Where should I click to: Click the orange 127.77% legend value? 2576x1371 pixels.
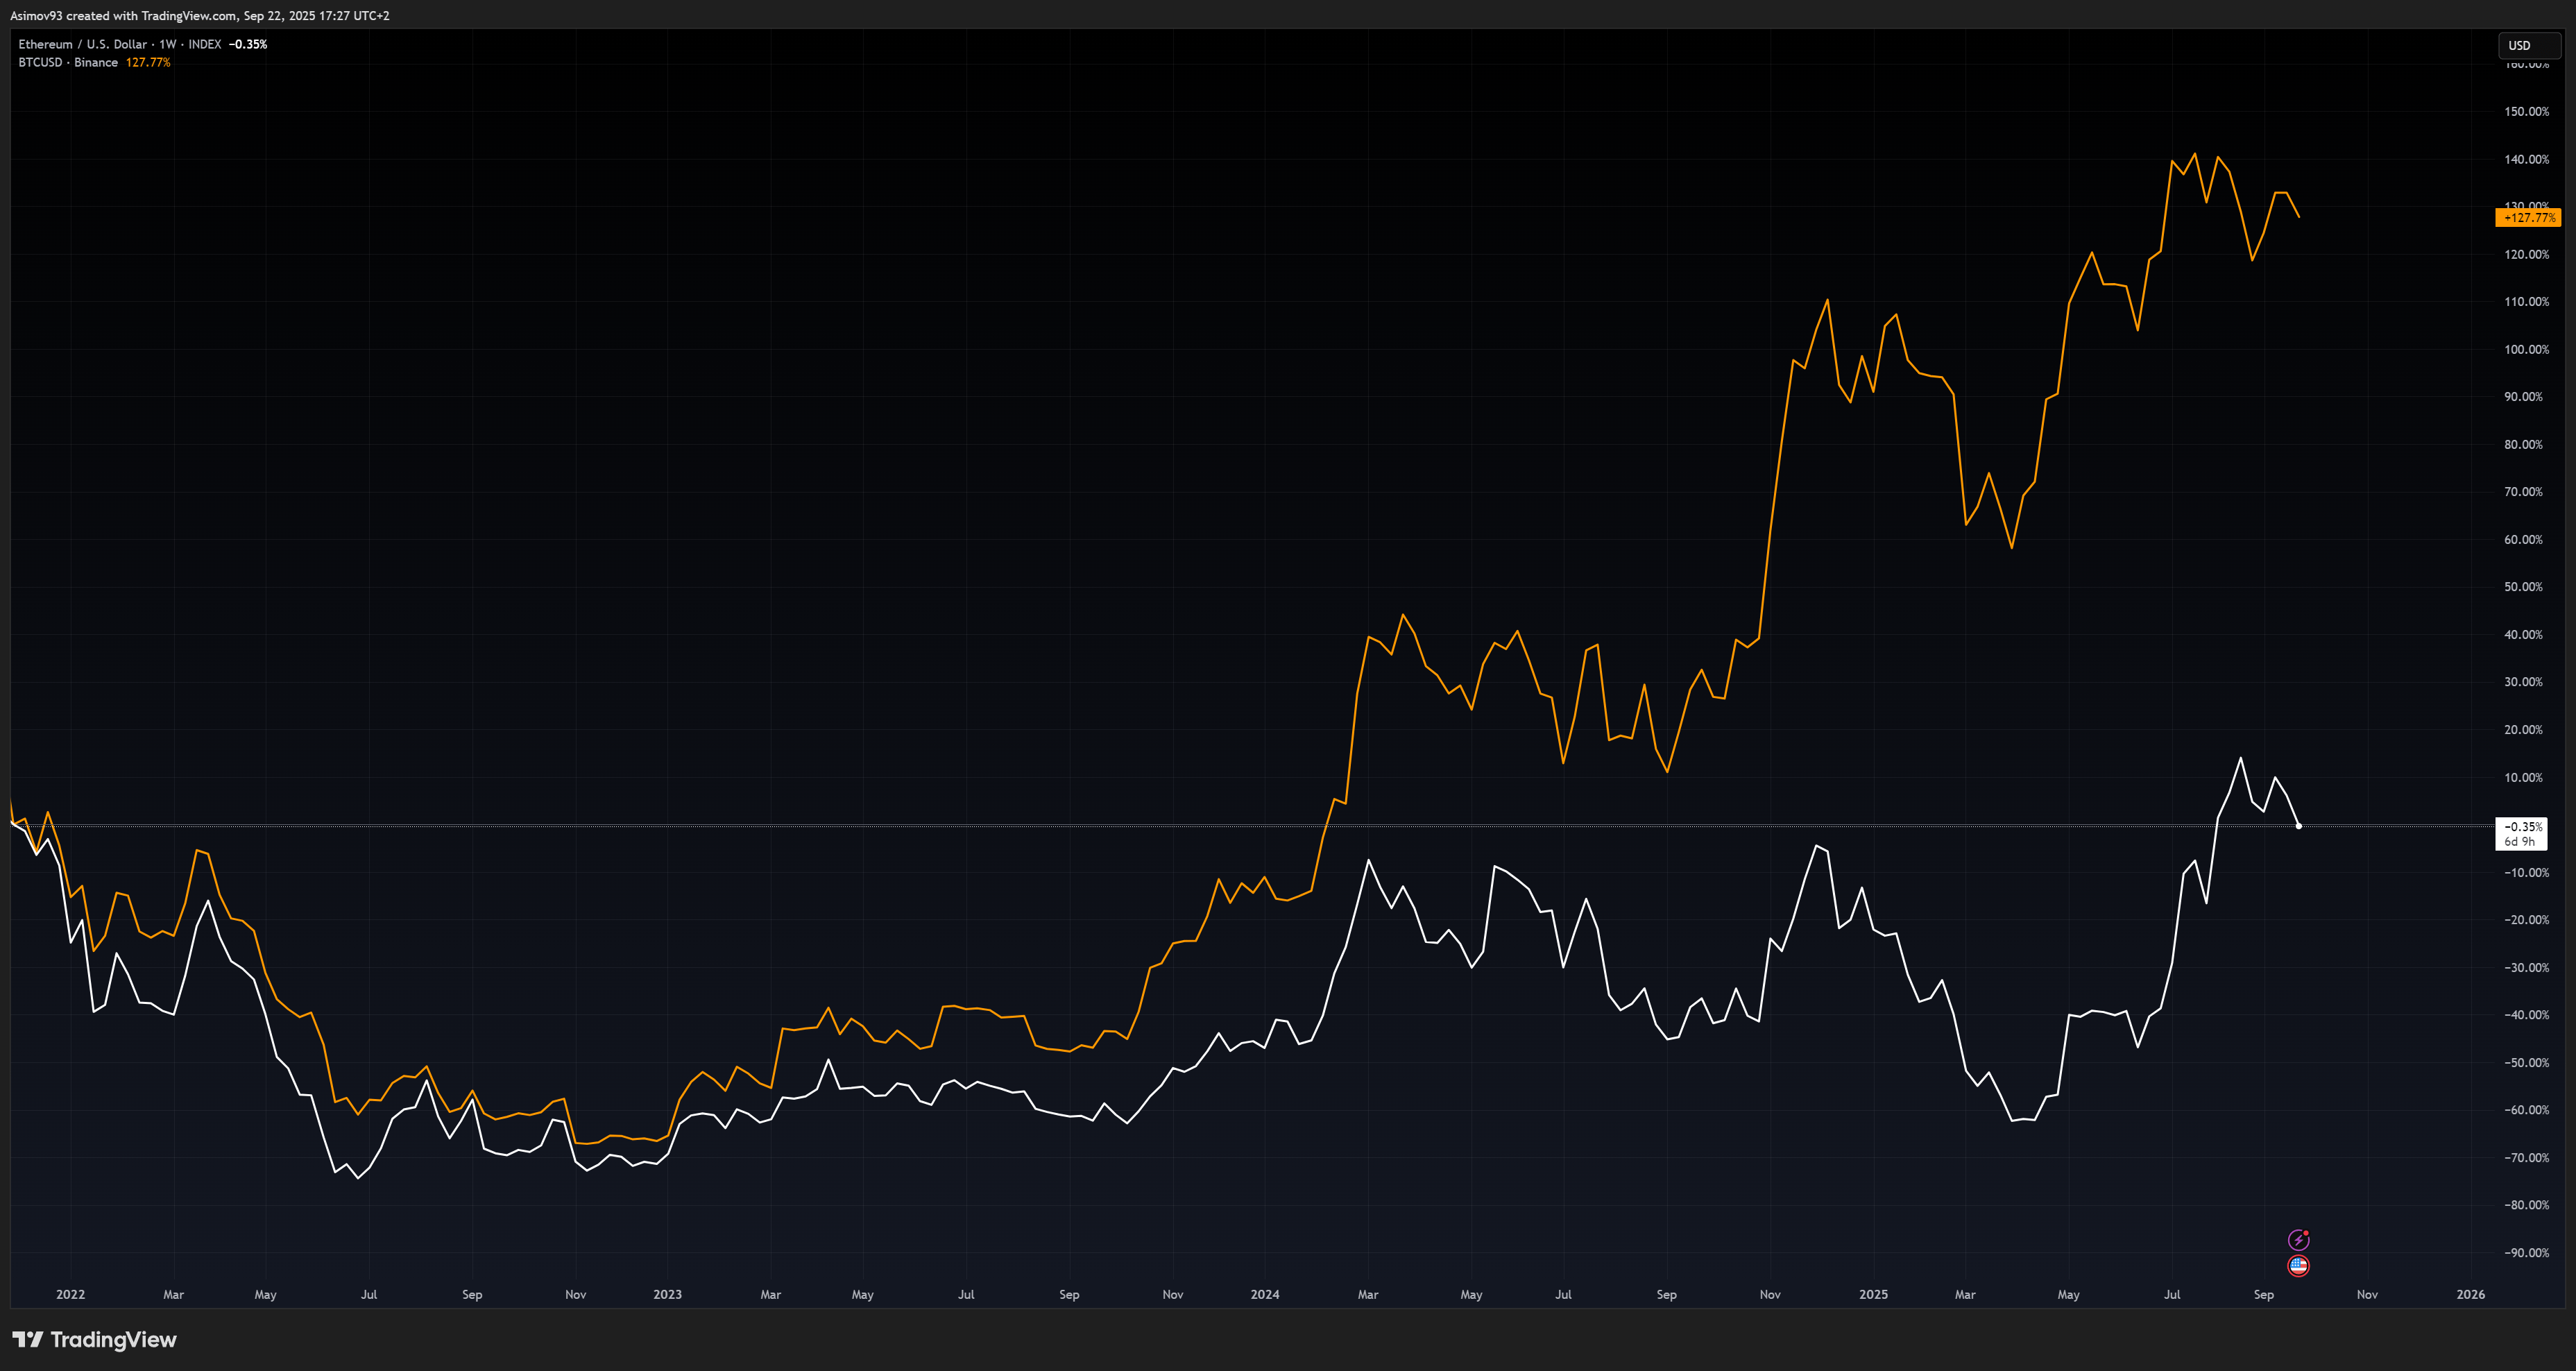148,62
